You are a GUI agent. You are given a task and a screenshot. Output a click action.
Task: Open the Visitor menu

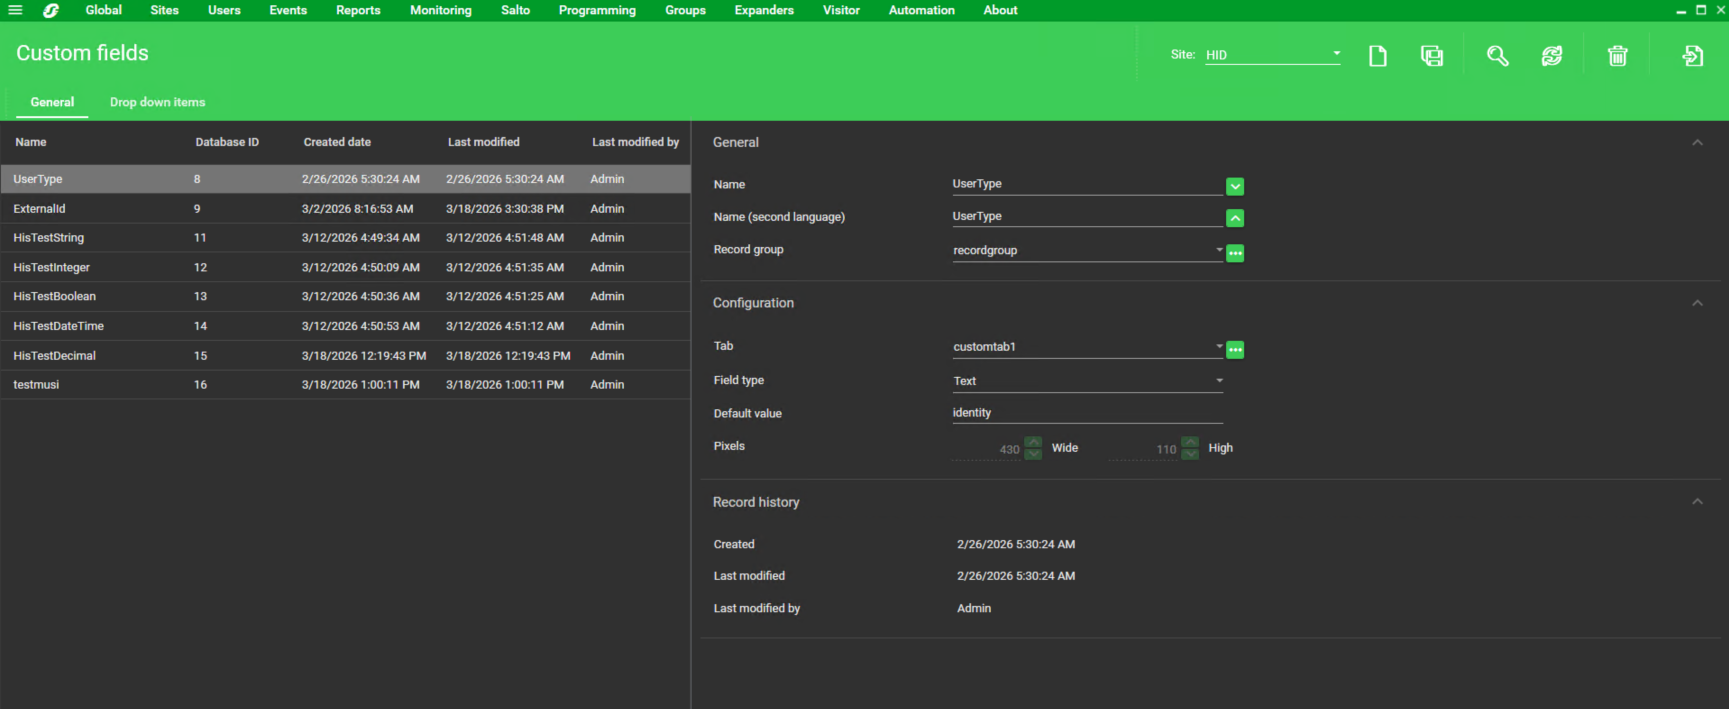point(841,10)
